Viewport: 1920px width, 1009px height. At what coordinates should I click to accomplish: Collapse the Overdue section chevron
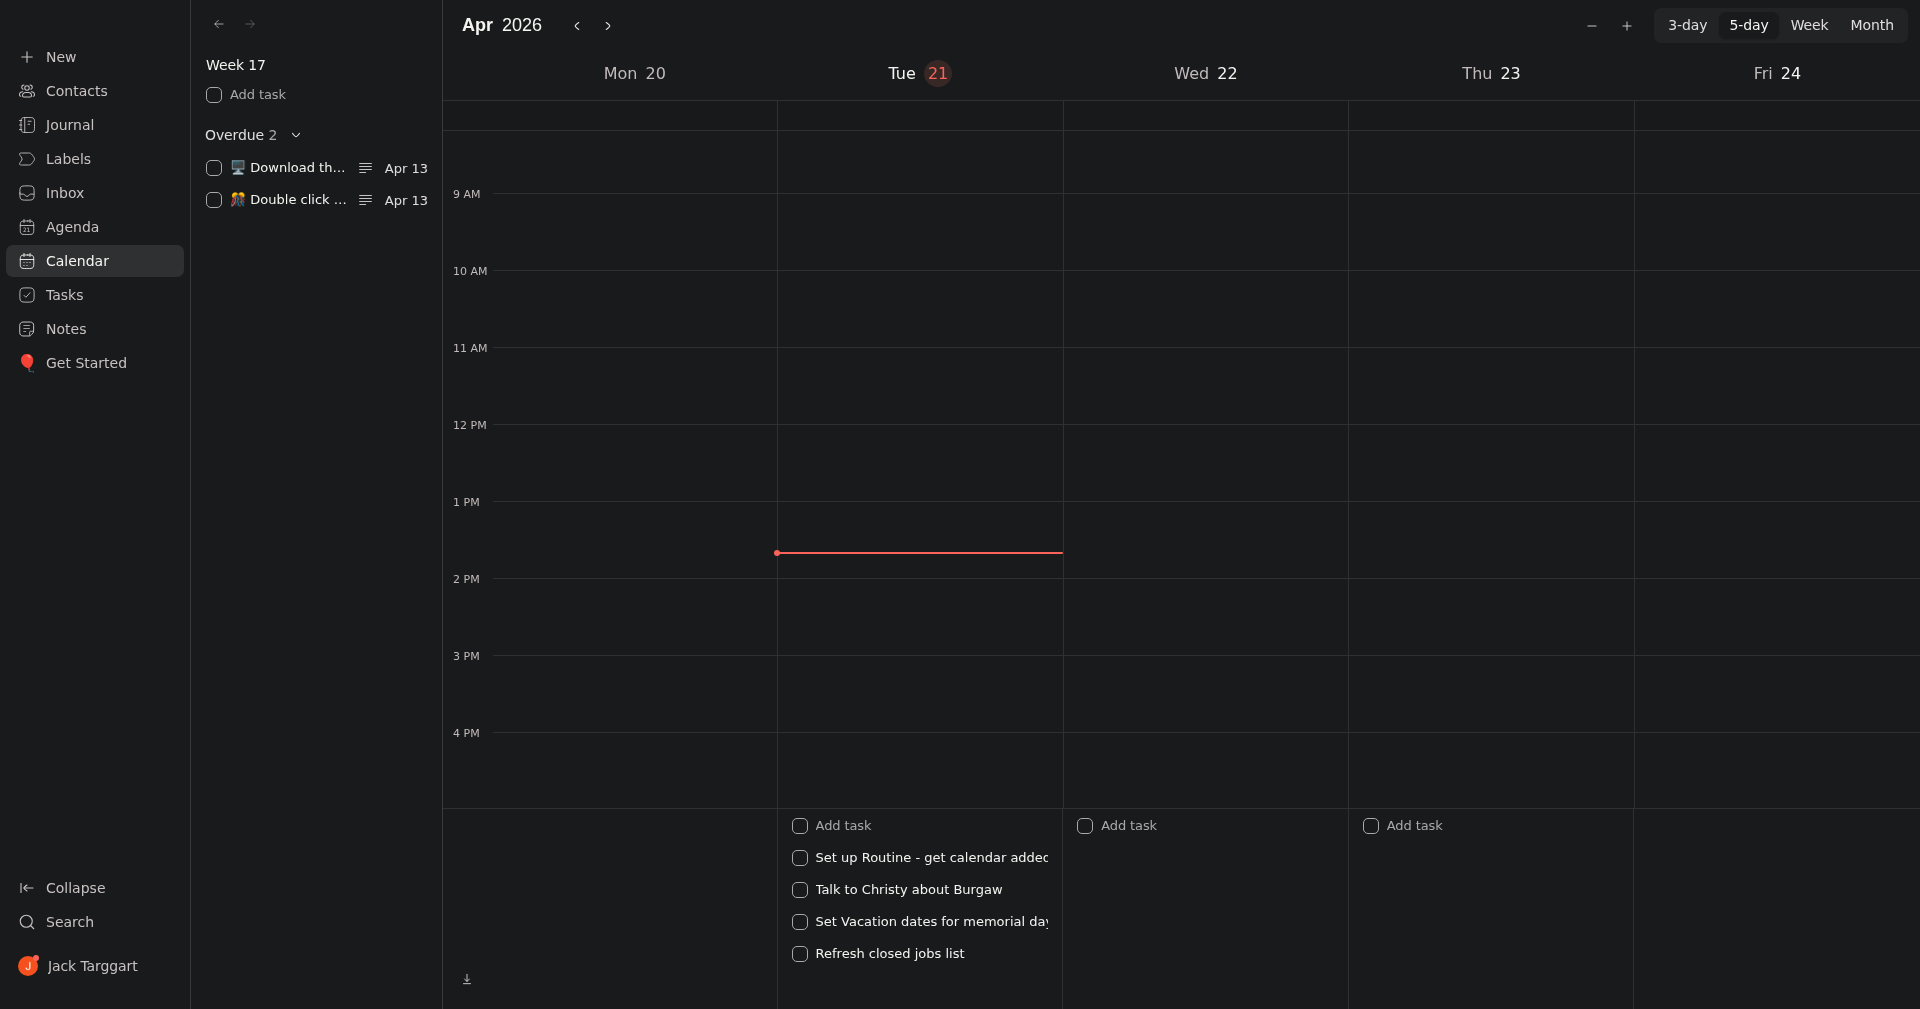pyautogui.click(x=296, y=135)
